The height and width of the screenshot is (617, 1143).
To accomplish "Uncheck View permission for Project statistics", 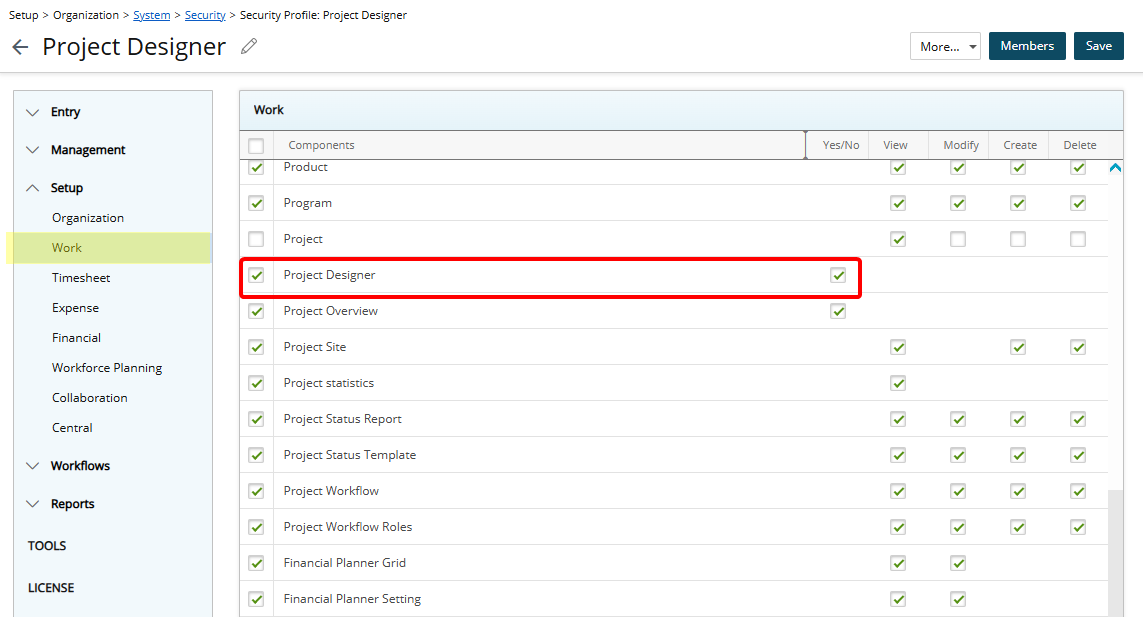I will [897, 382].
